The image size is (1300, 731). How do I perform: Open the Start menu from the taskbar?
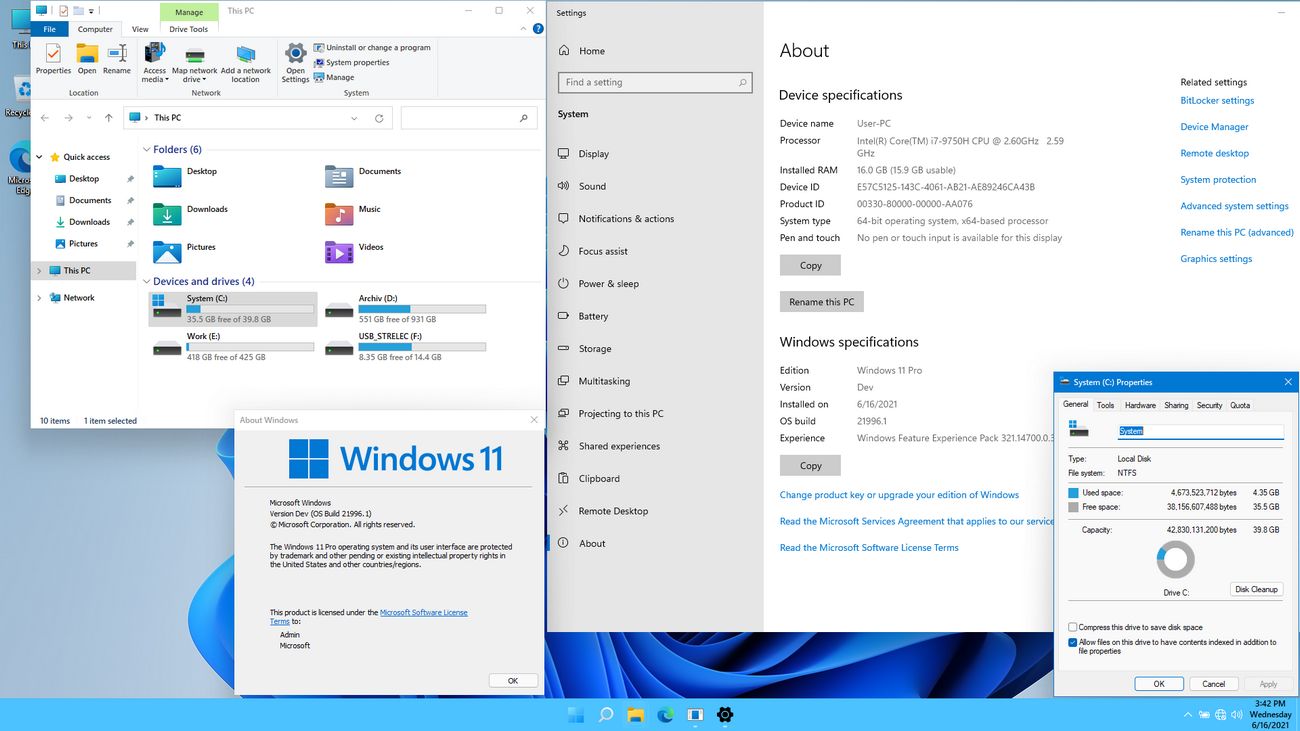pos(576,715)
